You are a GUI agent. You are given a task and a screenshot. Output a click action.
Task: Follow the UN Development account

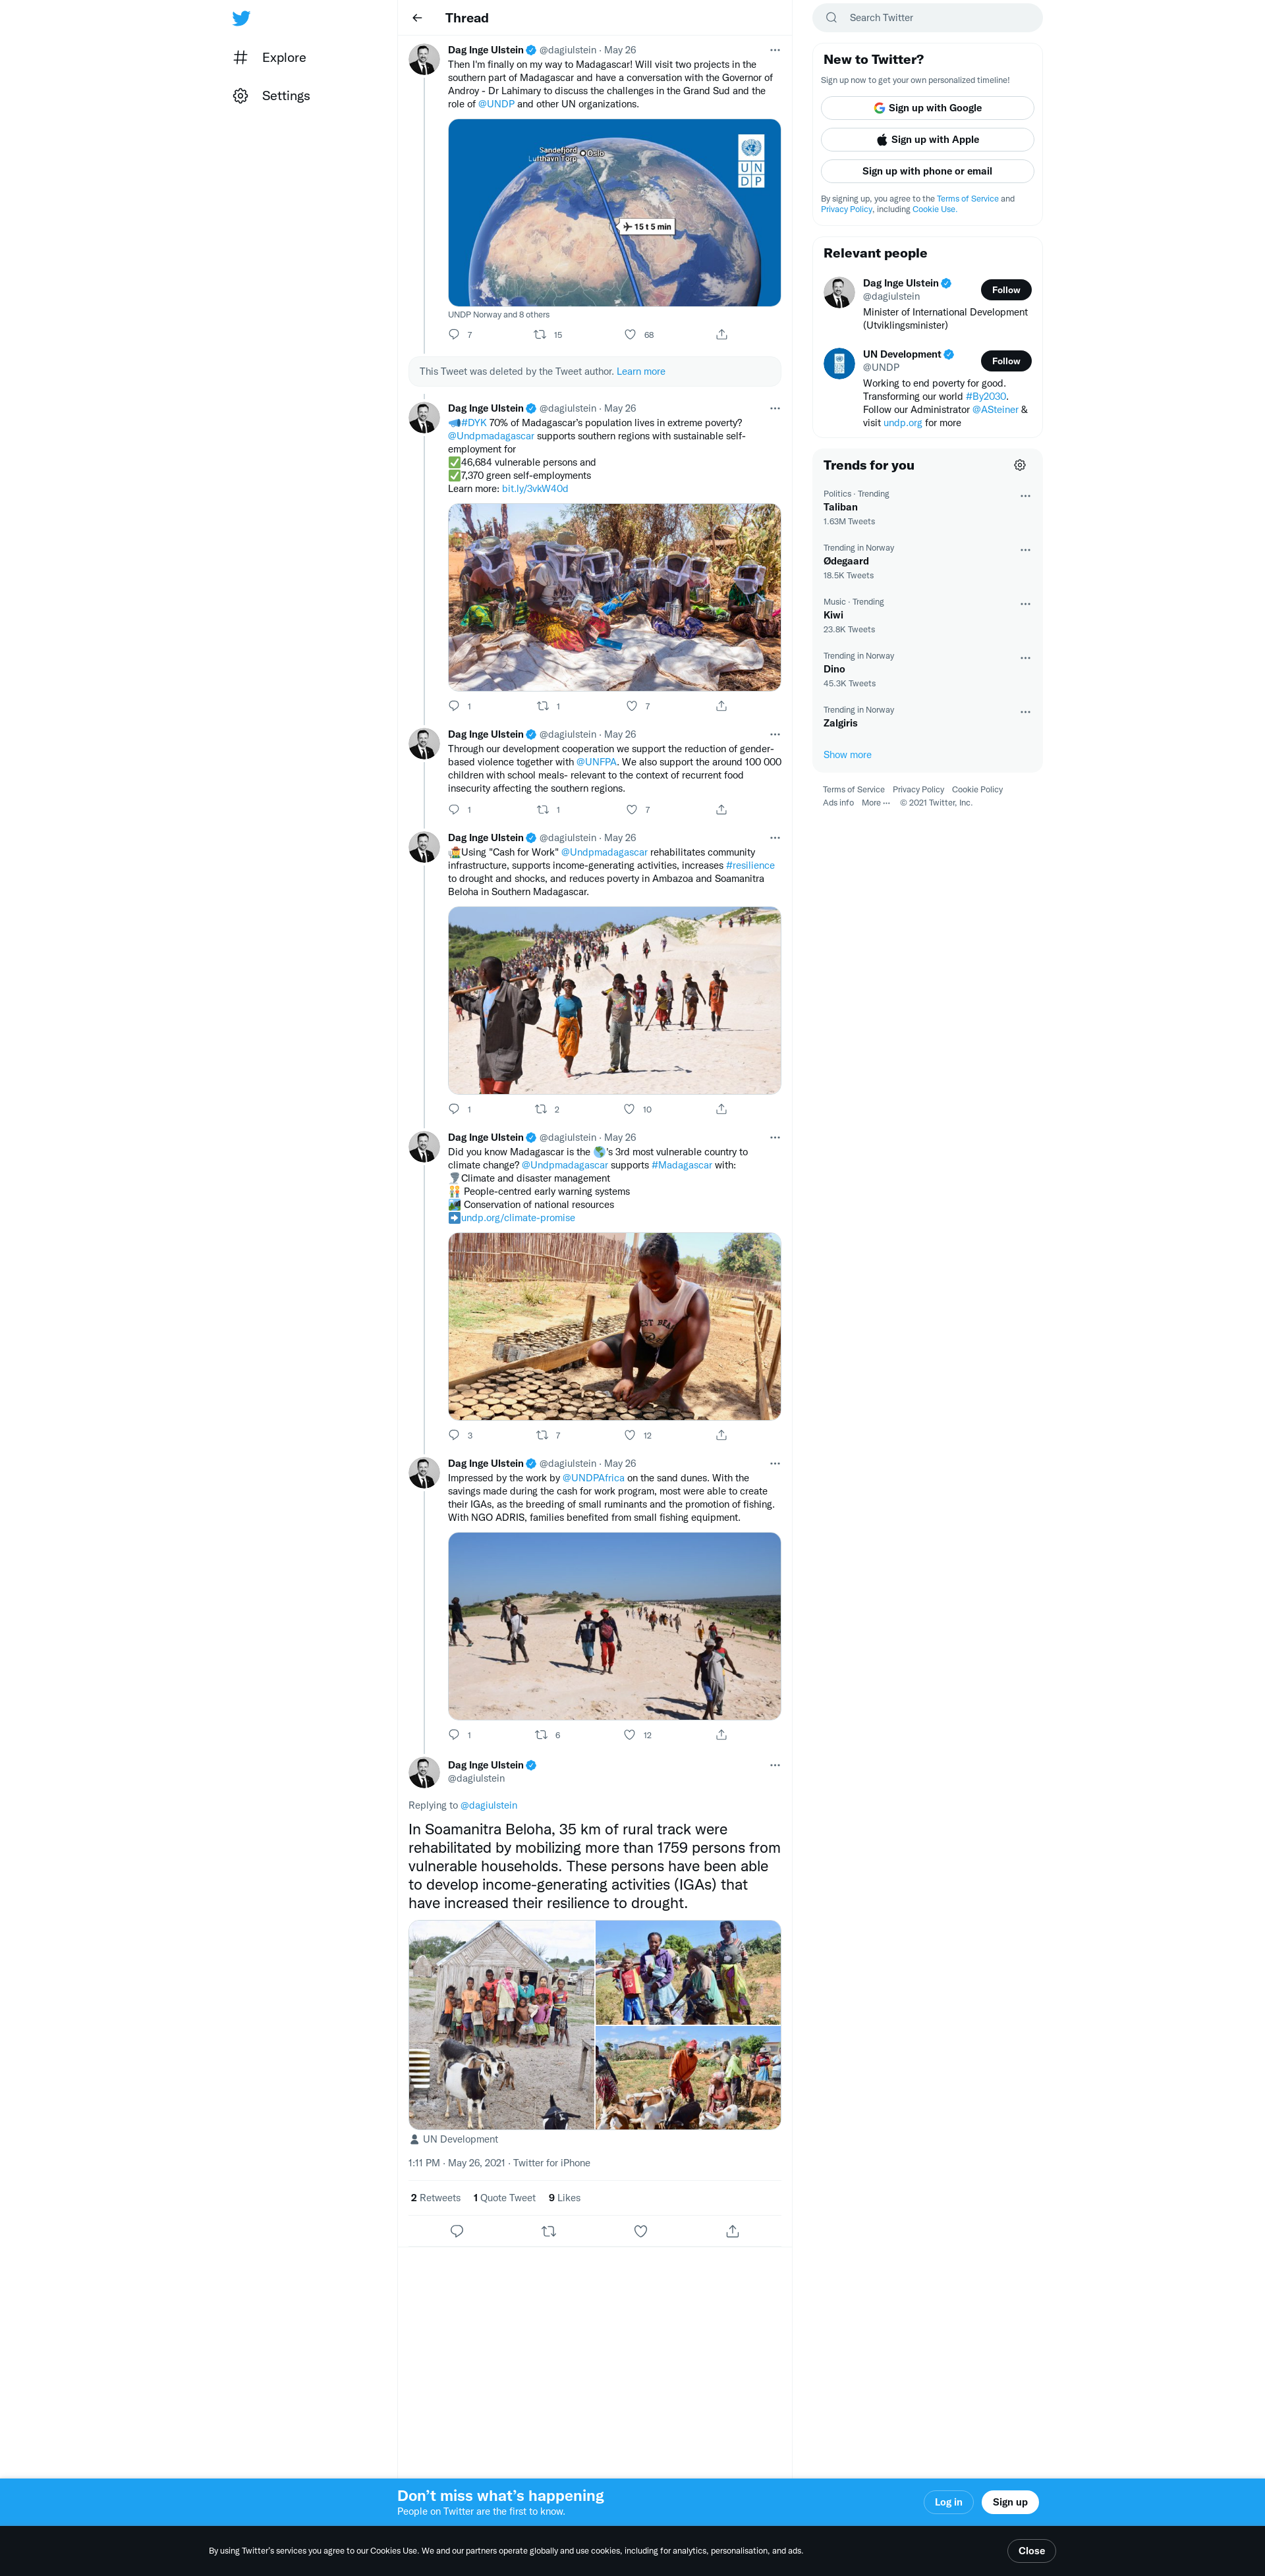pyautogui.click(x=1005, y=361)
